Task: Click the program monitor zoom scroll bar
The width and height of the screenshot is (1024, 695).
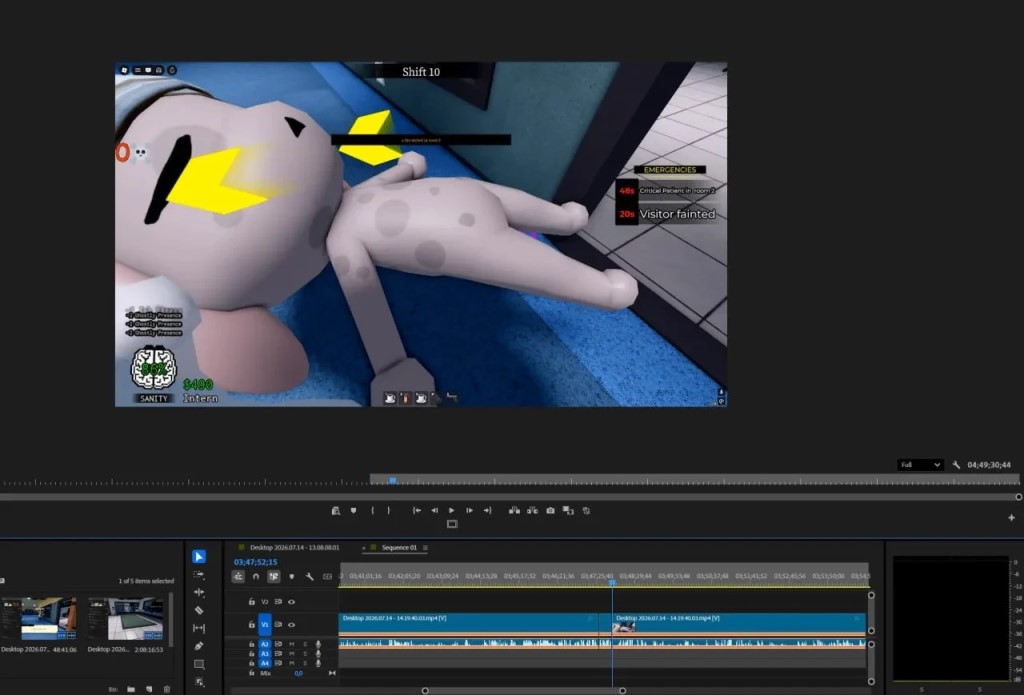Action: tap(511, 496)
